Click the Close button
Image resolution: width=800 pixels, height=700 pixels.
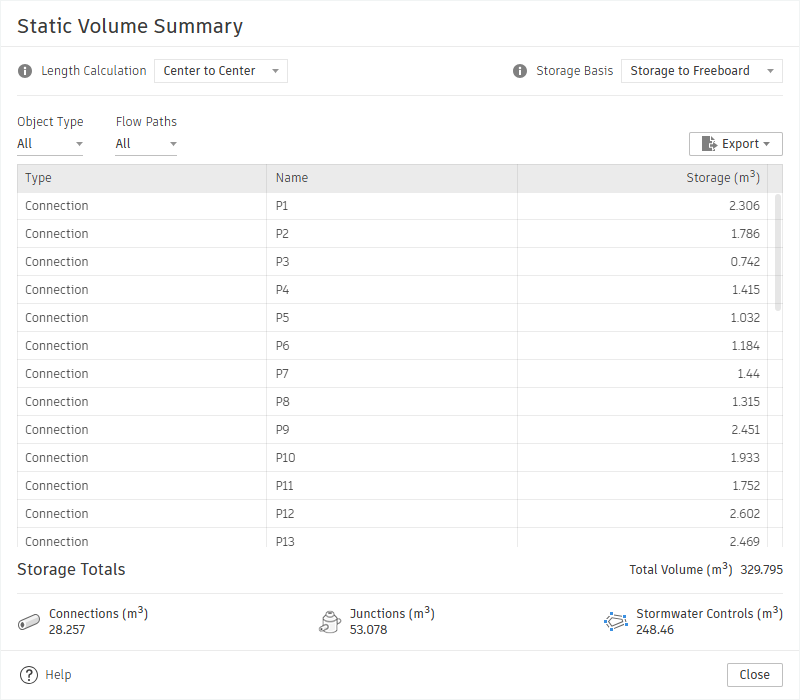(x=755, y=674)
